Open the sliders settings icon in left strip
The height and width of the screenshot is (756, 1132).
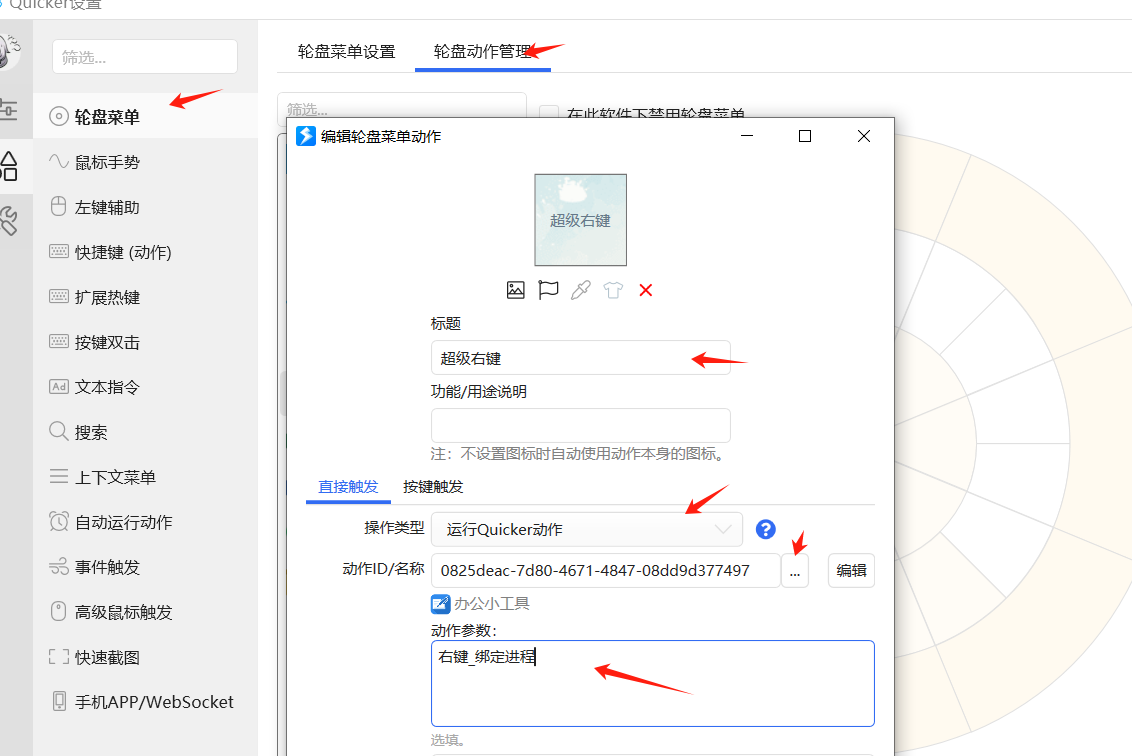tap(9, 110)
